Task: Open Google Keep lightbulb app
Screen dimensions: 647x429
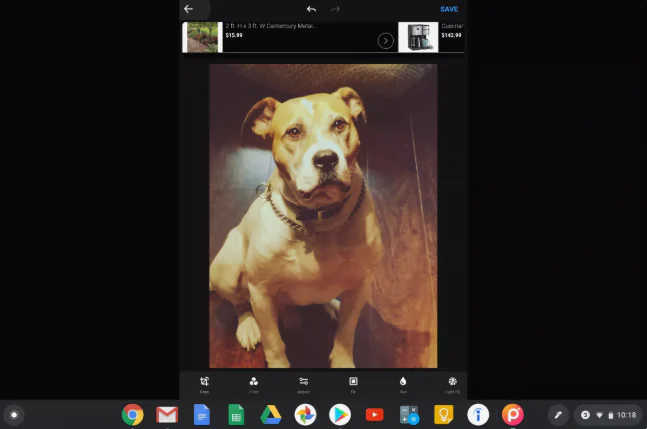Action: (x=444, y=415)
